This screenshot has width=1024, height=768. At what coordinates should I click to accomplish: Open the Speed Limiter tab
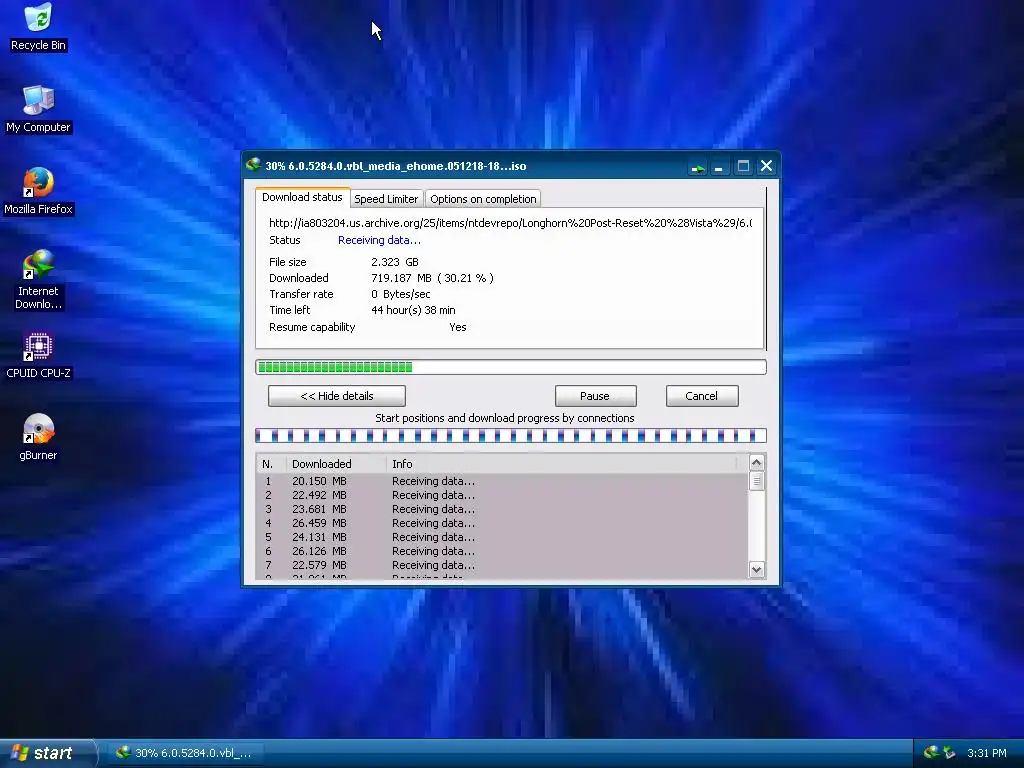pyautogui.click(x=386, y=199)
